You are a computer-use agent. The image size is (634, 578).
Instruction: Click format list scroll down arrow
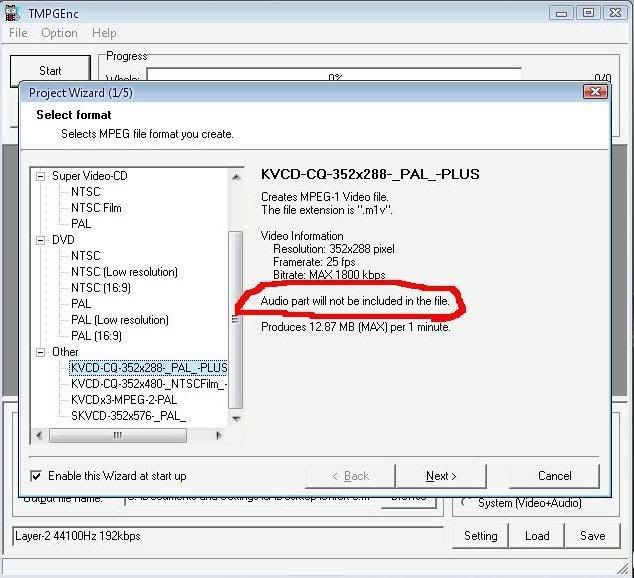[236, 419]
